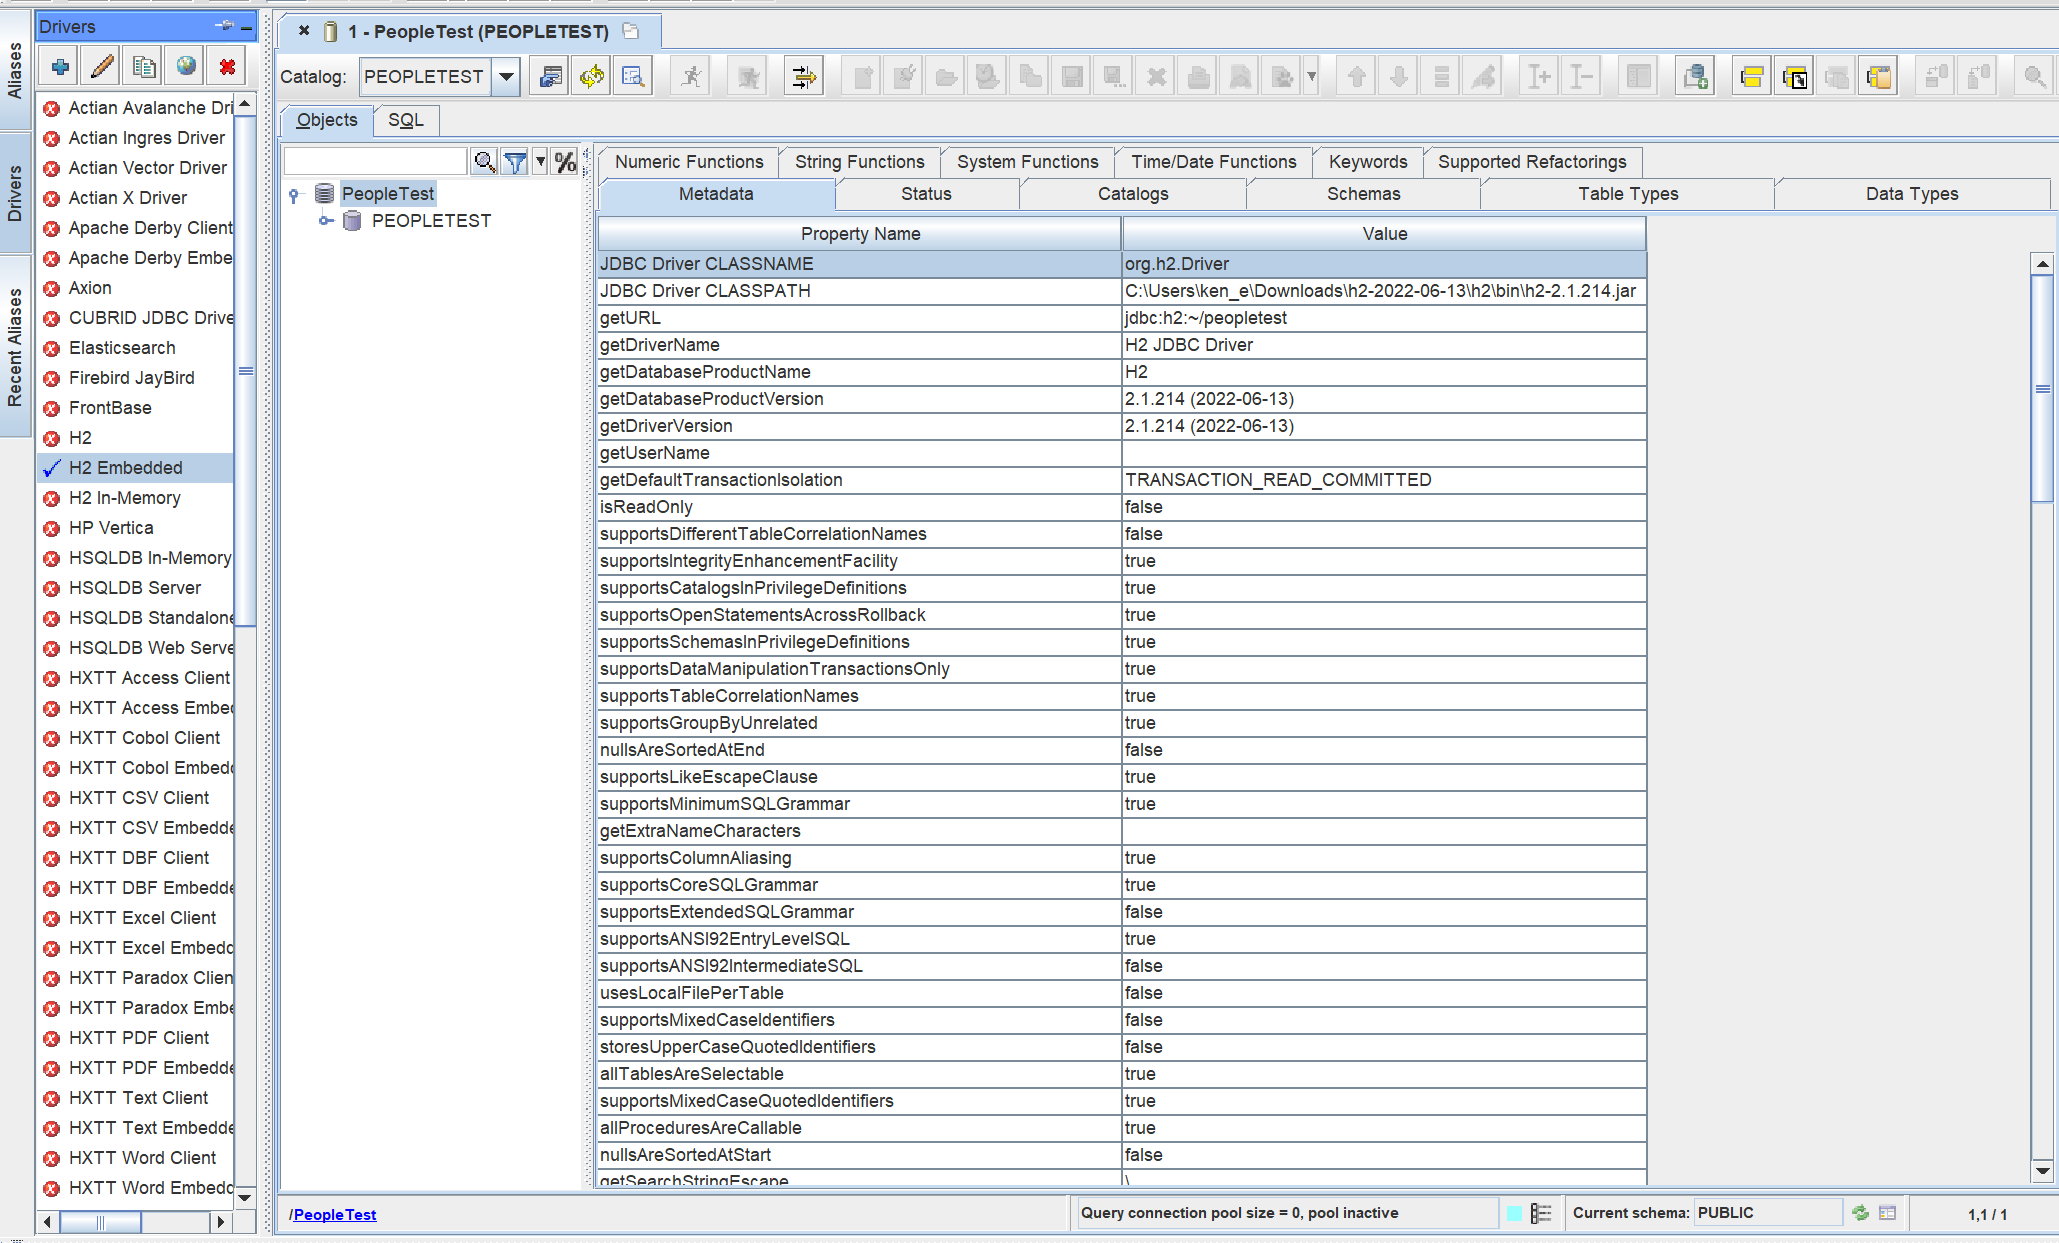Click the refresh schema icon in status bar
Image resolution: width=2059 pixels, height=1243 pixels.
point(1860,1213)
